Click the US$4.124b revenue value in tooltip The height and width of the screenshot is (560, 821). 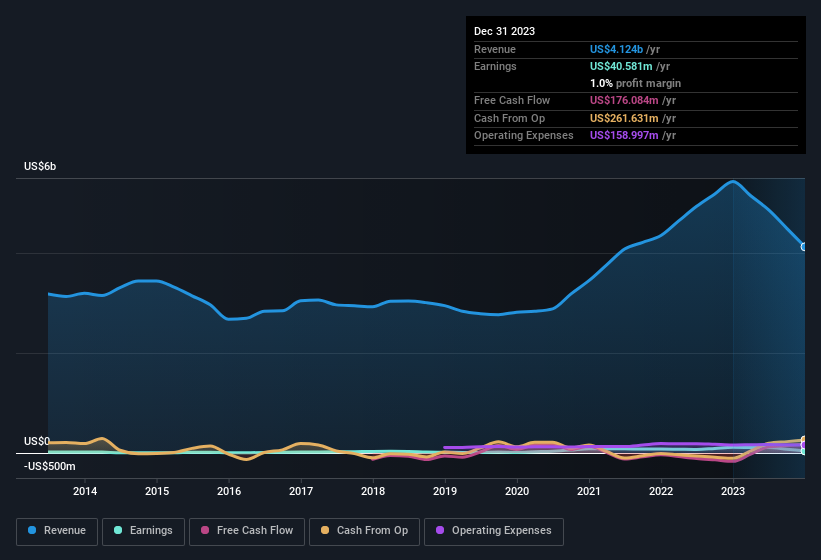click(617, 49)
